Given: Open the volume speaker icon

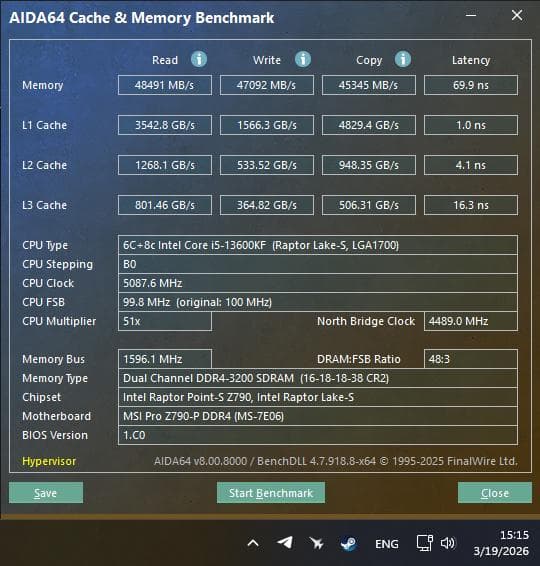Looking at the screenshot, I should pyautogui.click(x=448, y=543).
